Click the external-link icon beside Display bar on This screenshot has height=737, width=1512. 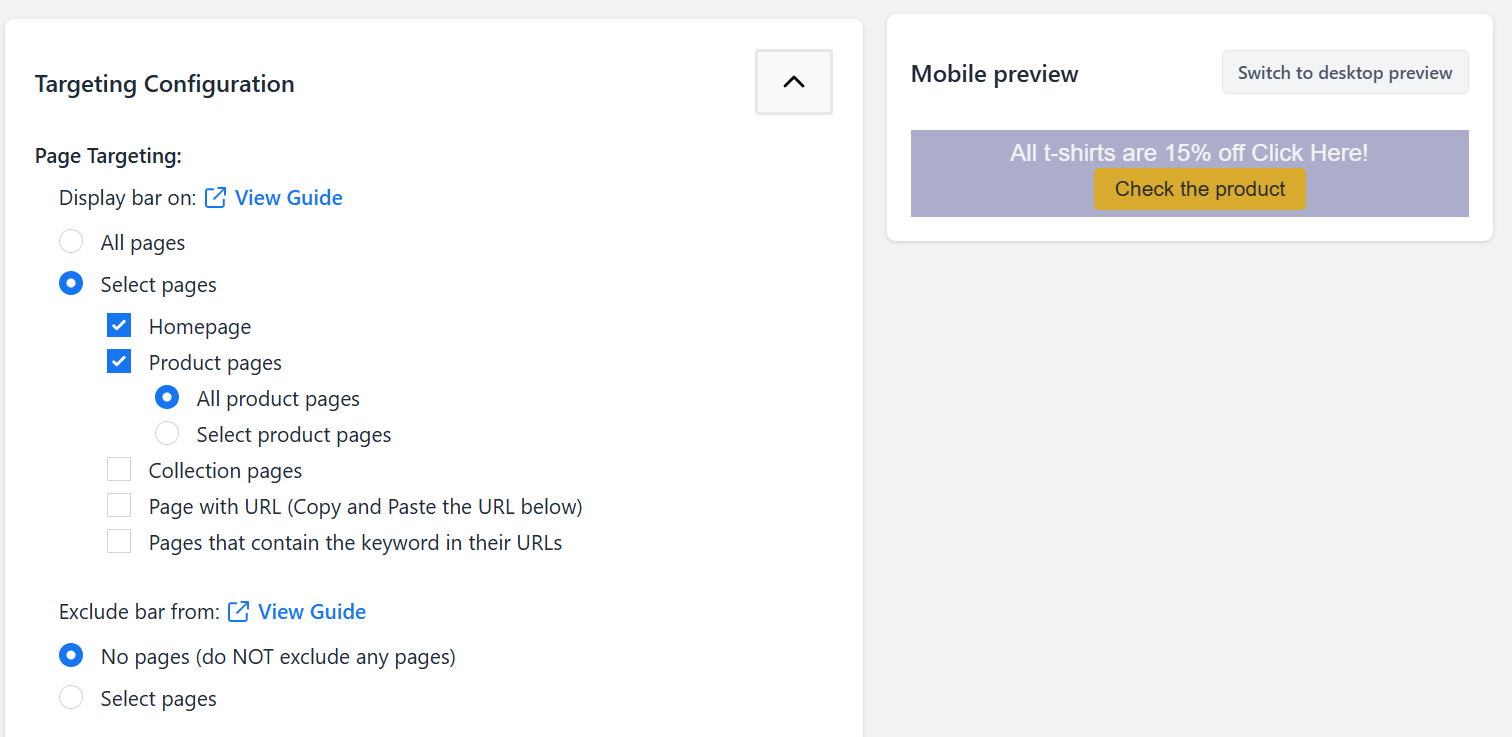[215, 198]
